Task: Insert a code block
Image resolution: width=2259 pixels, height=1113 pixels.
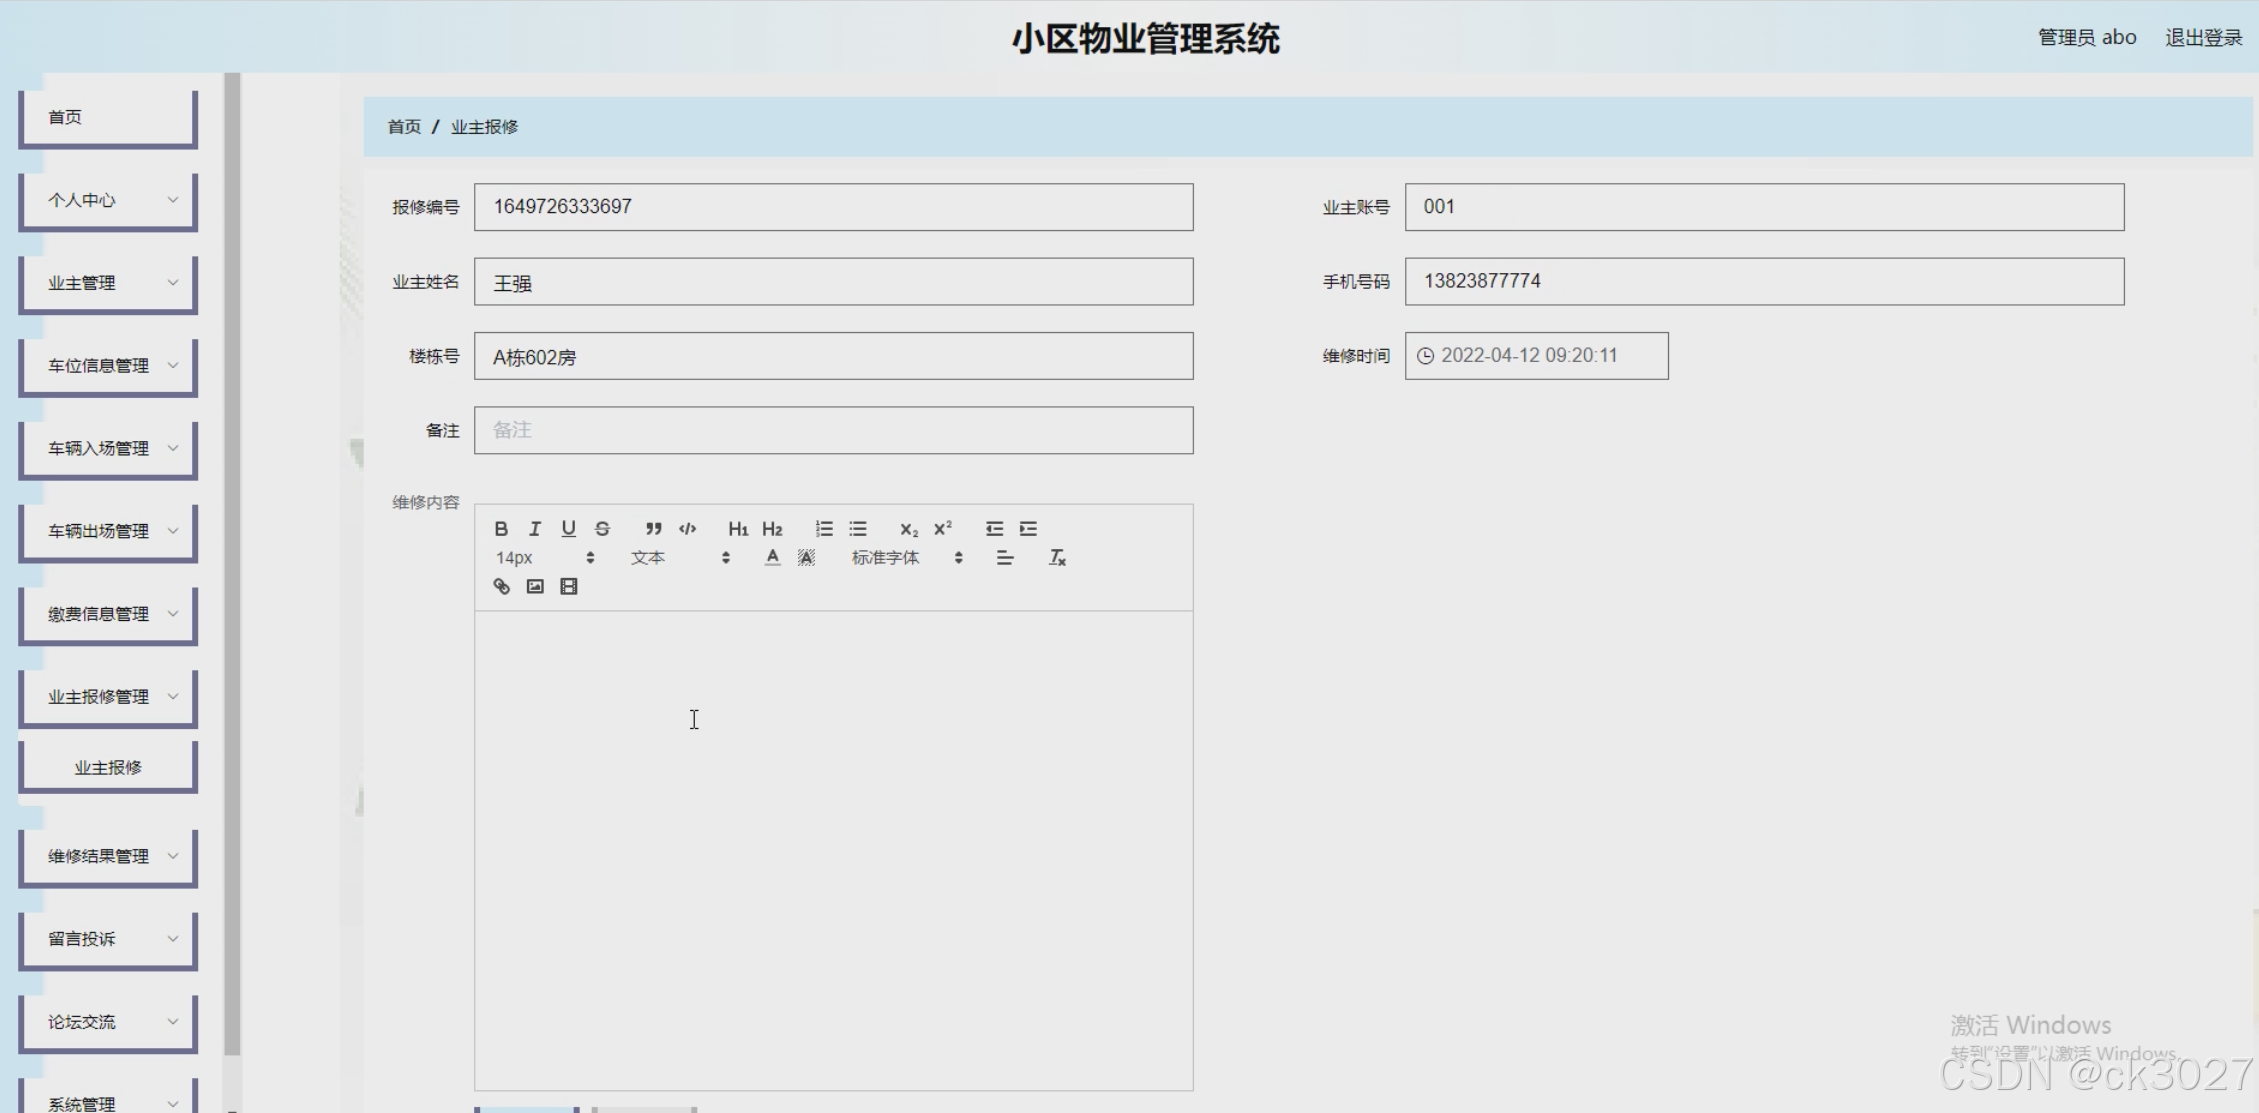Action: 687,529
